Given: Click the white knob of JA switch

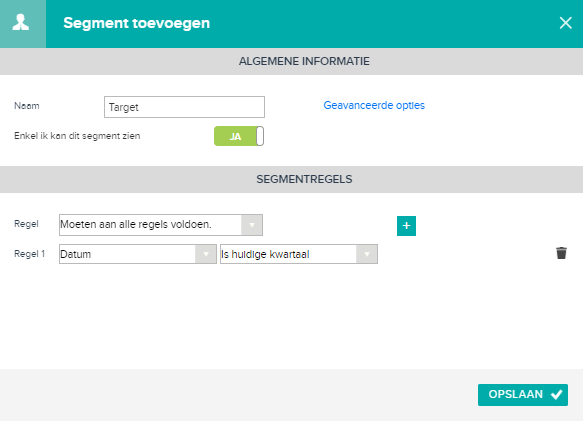Looking at the screenshot, I should pyautogui.click(x=260, y=136).
